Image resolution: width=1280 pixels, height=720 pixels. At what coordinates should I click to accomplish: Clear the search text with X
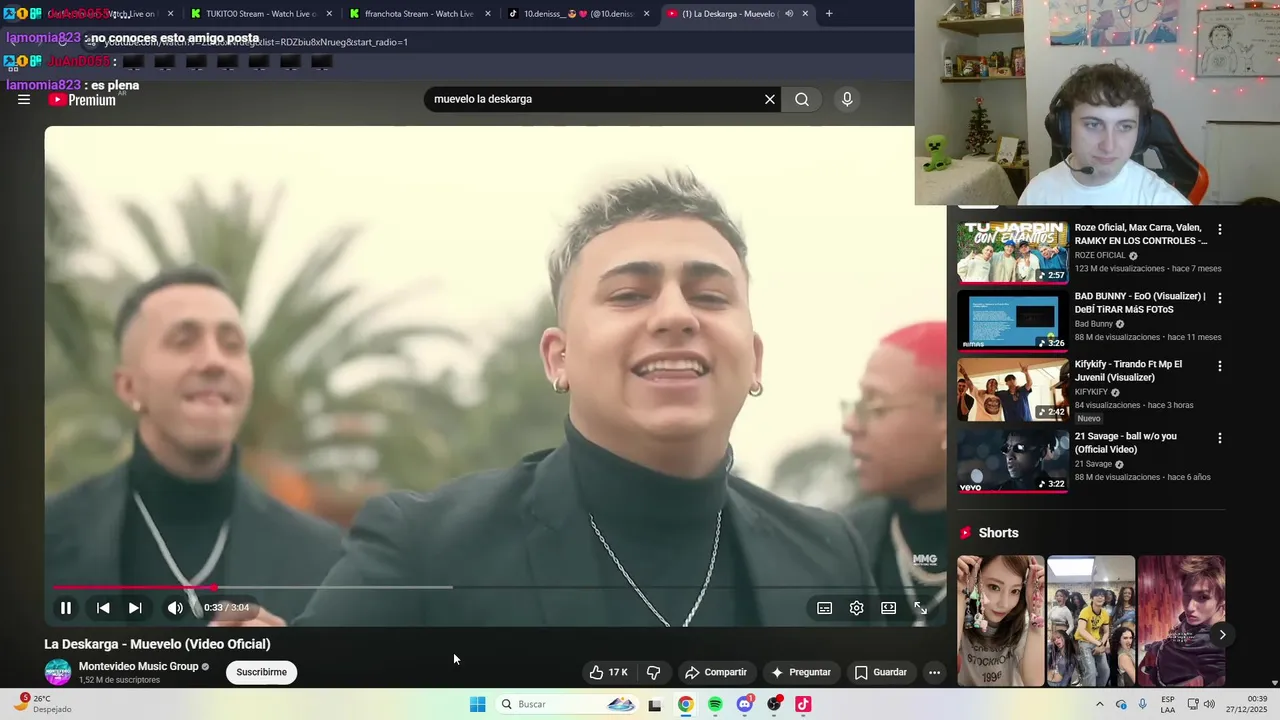770,99
